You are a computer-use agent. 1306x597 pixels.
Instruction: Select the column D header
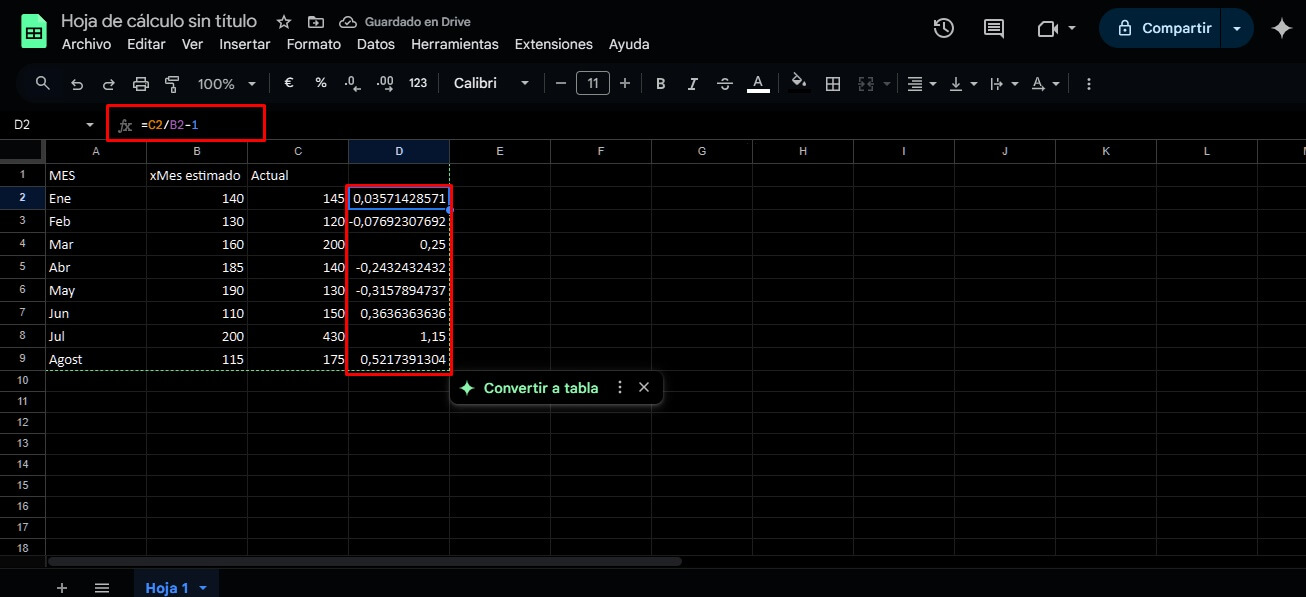coord(399,151)
